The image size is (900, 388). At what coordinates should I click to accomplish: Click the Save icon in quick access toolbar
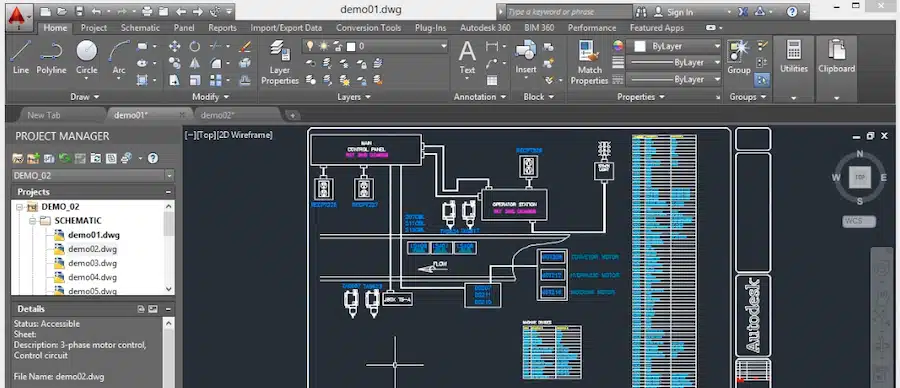click(x=79, y=11)
